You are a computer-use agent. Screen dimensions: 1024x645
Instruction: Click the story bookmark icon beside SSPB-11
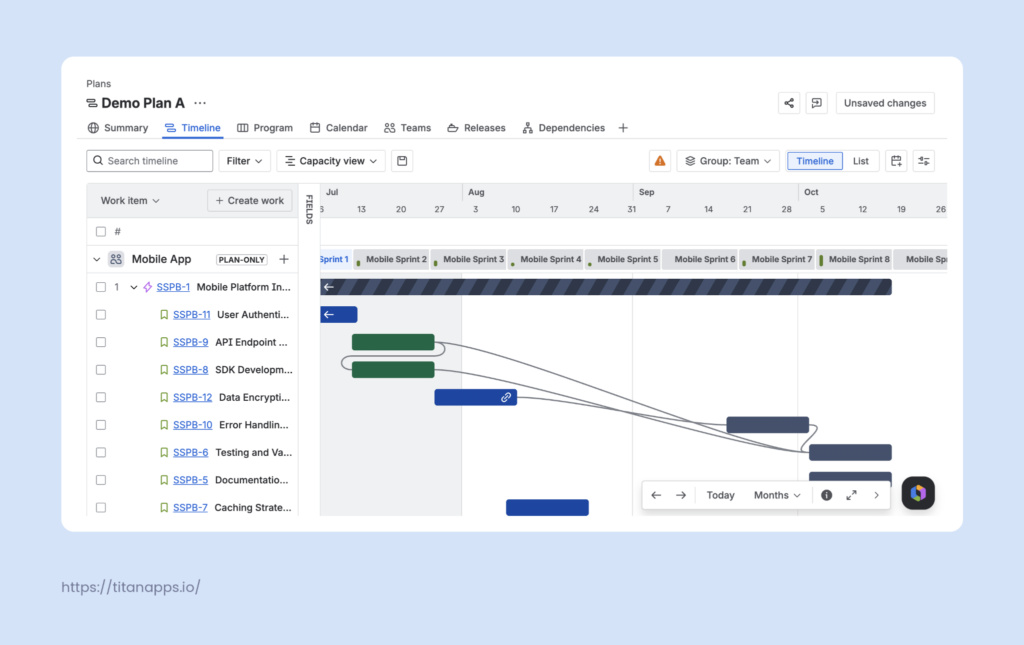pos(164,315)
